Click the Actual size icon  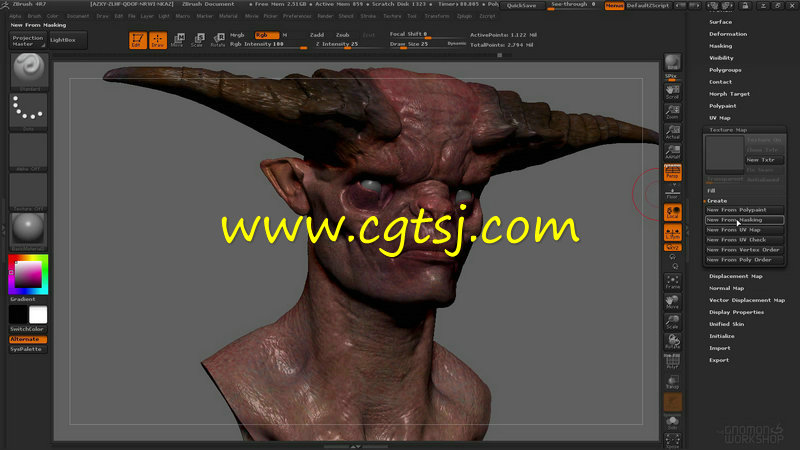point(672,132)
